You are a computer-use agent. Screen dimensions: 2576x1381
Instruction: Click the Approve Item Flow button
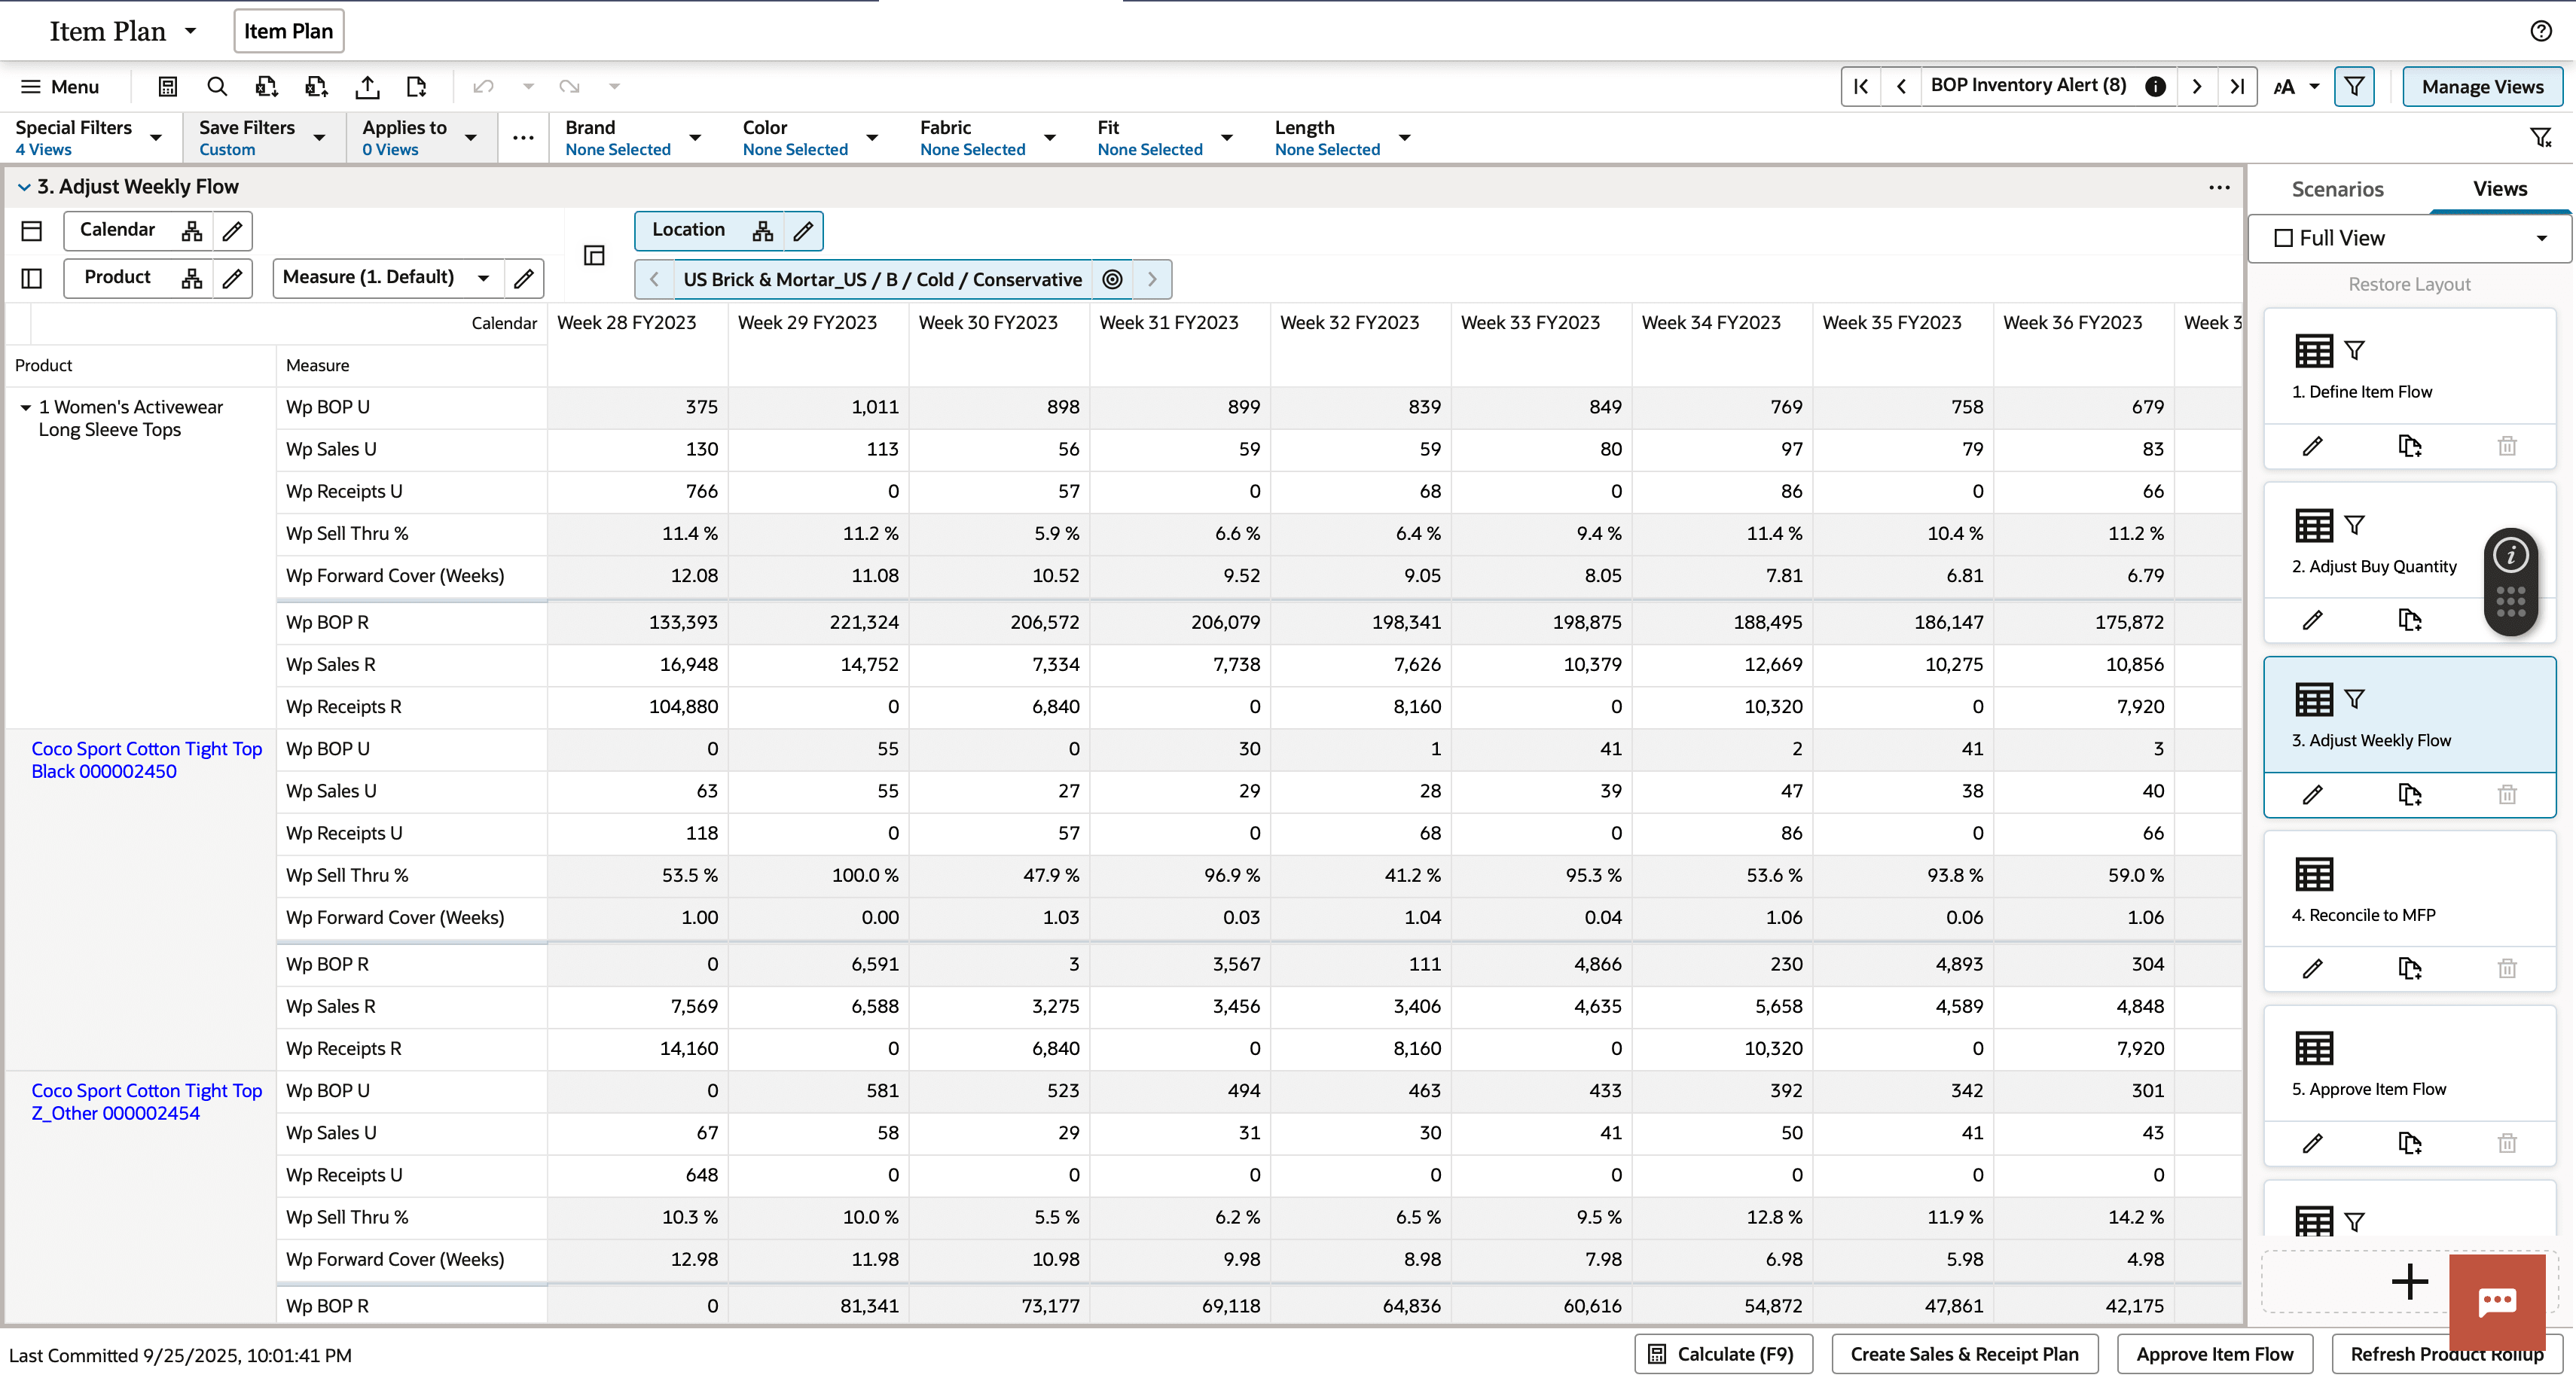(2215, 1354)
